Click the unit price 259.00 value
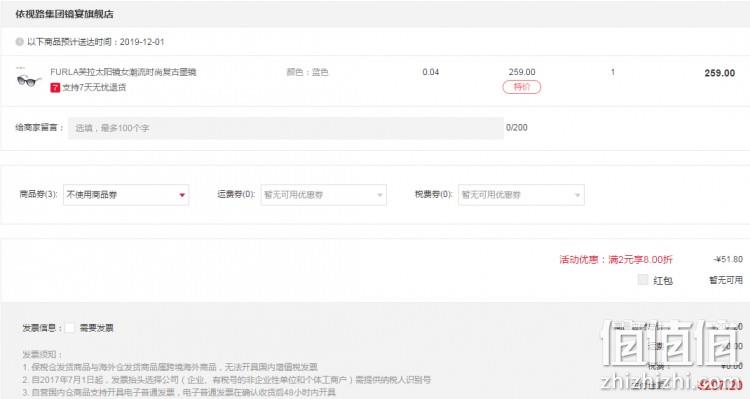The height and width of the screenshot is (399, 750). pyautogui.click(x=522, y=72)
